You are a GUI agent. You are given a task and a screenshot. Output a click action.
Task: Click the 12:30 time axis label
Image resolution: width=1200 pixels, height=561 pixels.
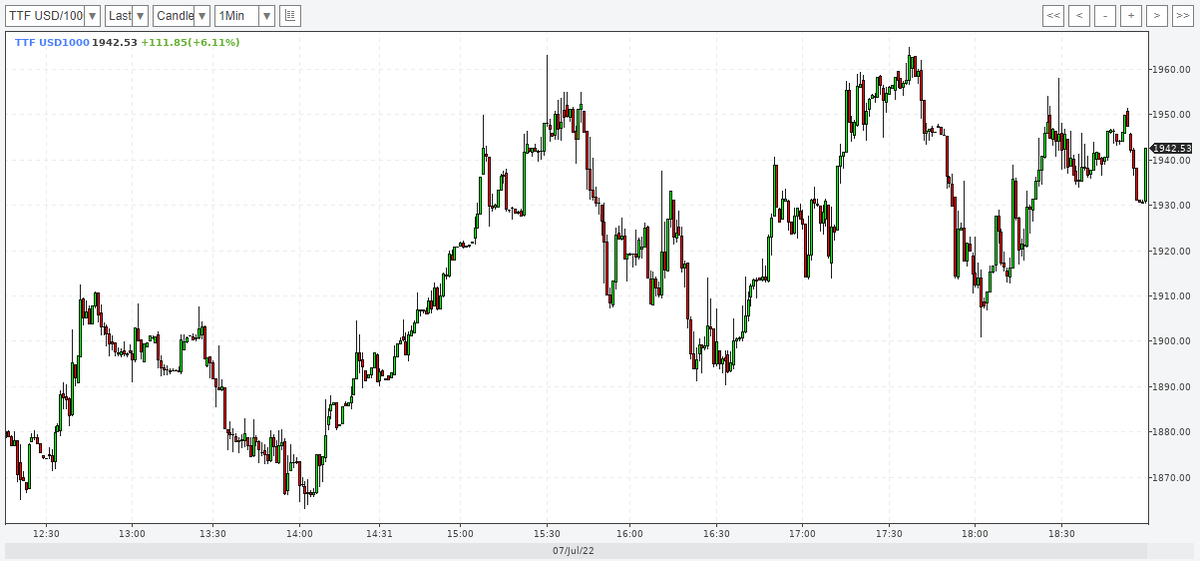click(x=47, y=534)
